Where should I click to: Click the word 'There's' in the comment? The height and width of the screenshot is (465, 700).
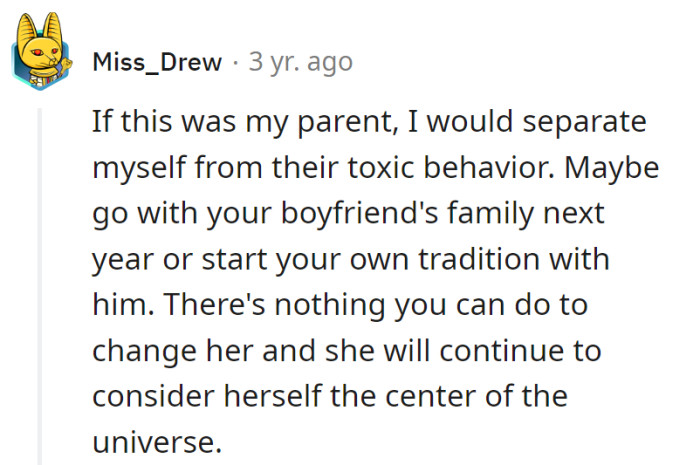(x=215, y=305)
